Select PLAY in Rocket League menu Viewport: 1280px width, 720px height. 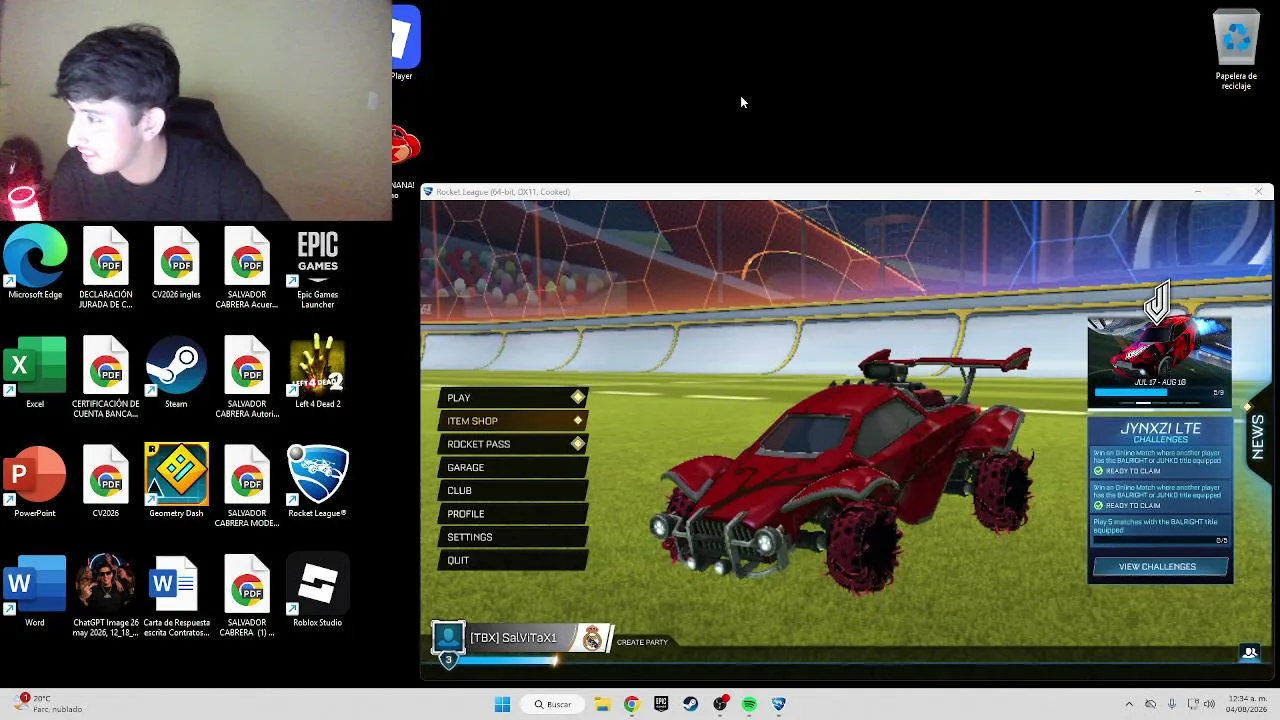[513, 398]
